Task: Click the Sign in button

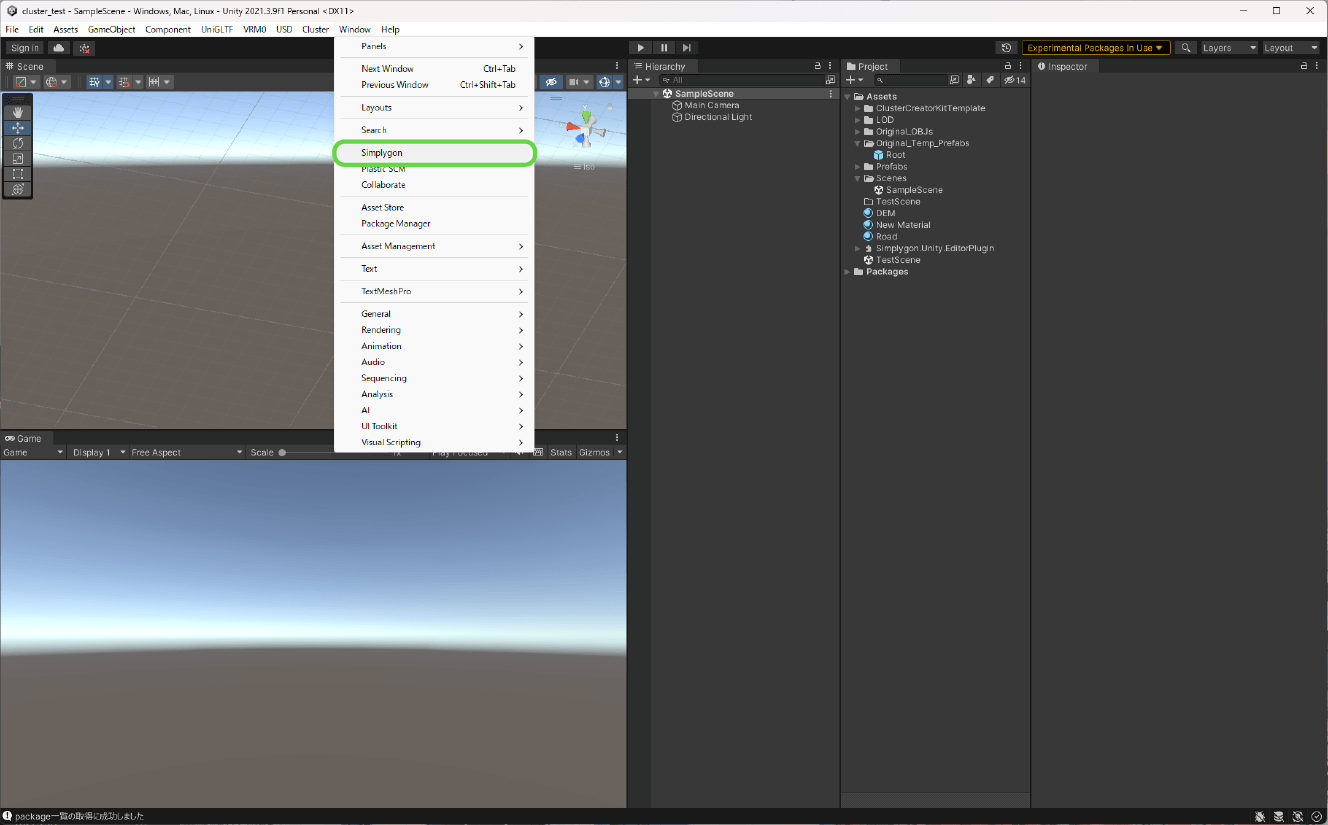Action: click(25, 48)
